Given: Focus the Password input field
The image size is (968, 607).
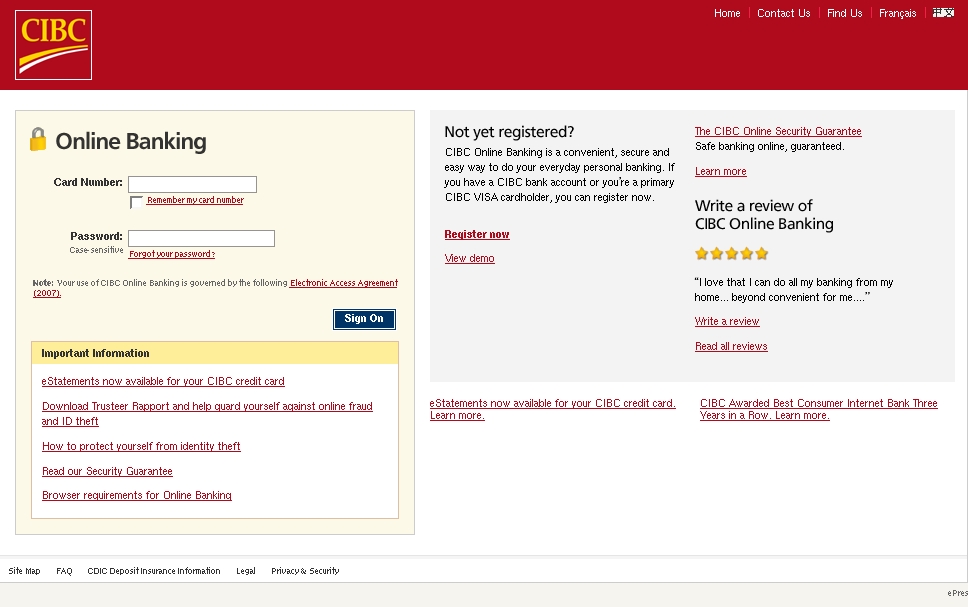Looking at the screenshot, I should [201, 238].
